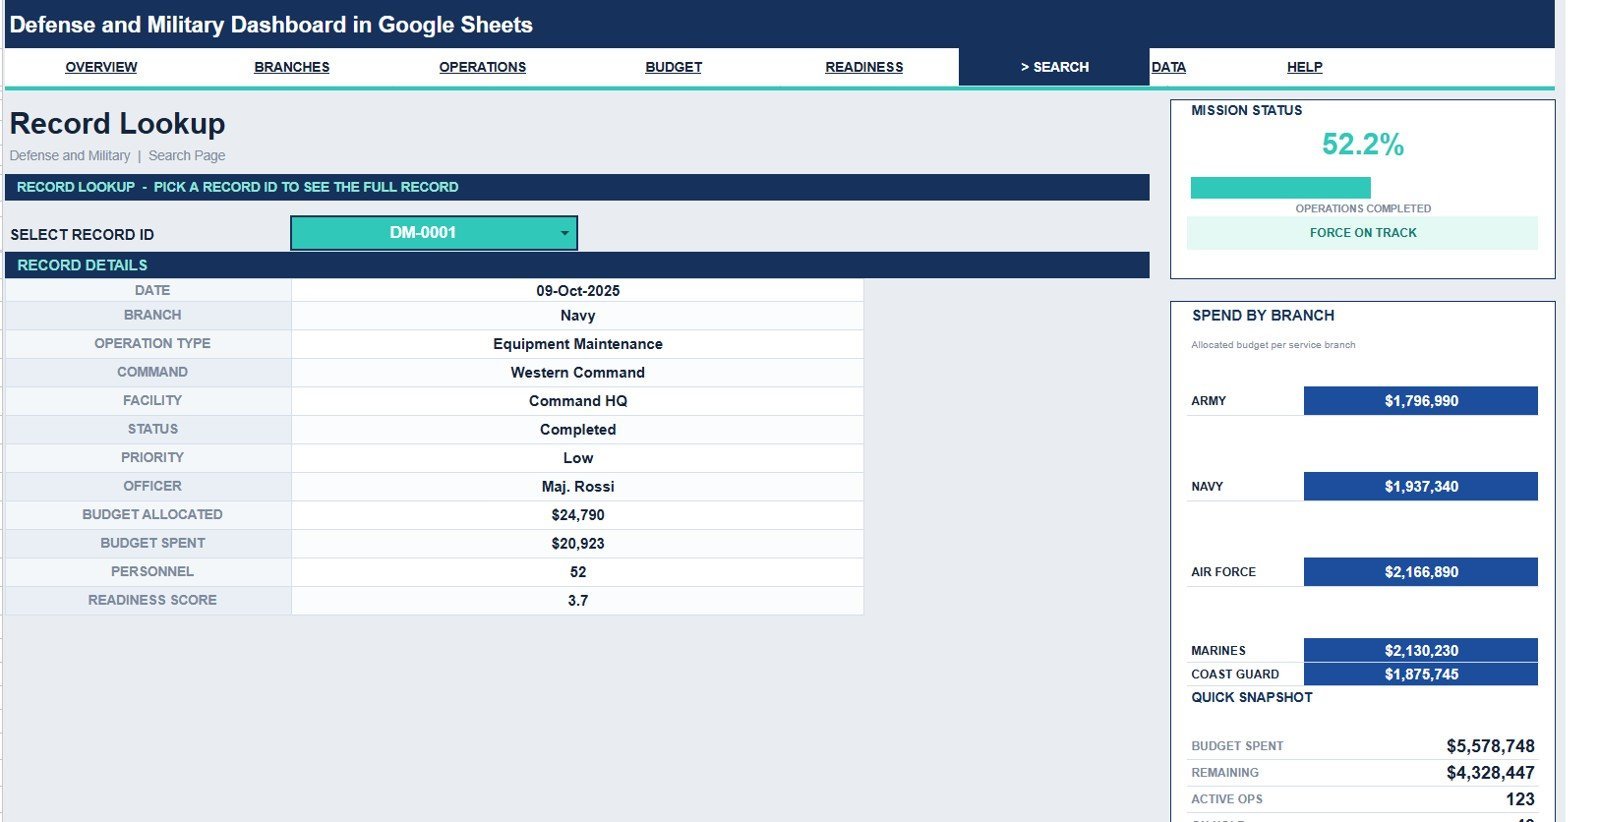
Task: Select the MARINES branch label
Action: (1218, 650)
